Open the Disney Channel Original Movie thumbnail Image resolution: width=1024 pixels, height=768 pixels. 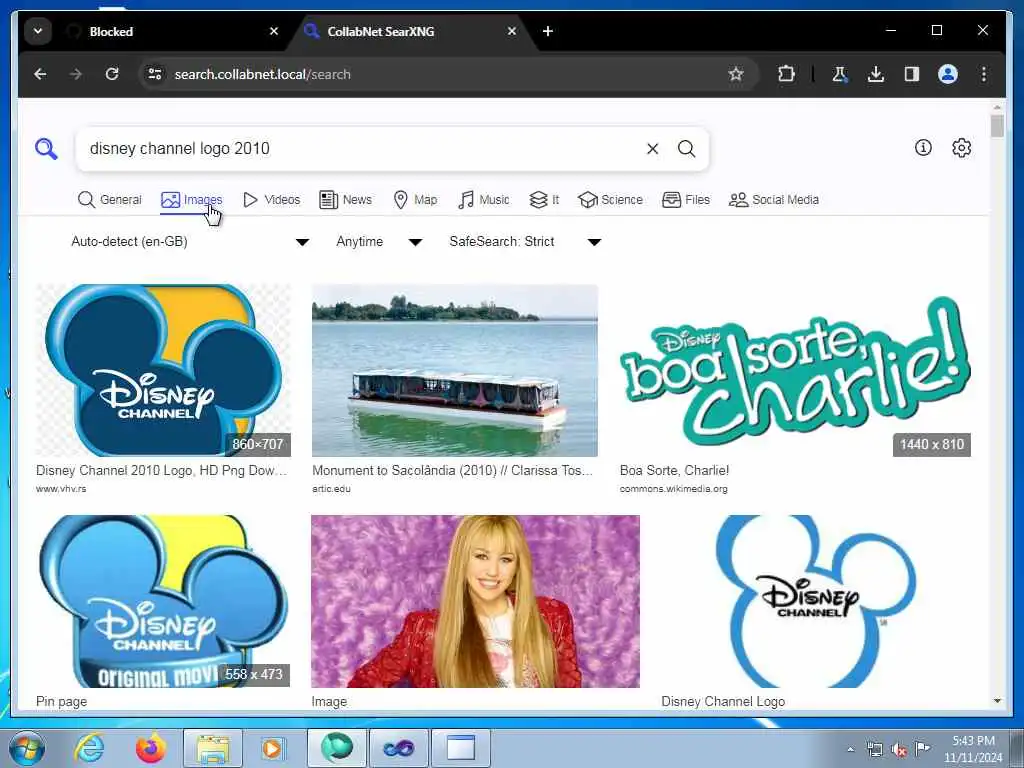[163, 601]
